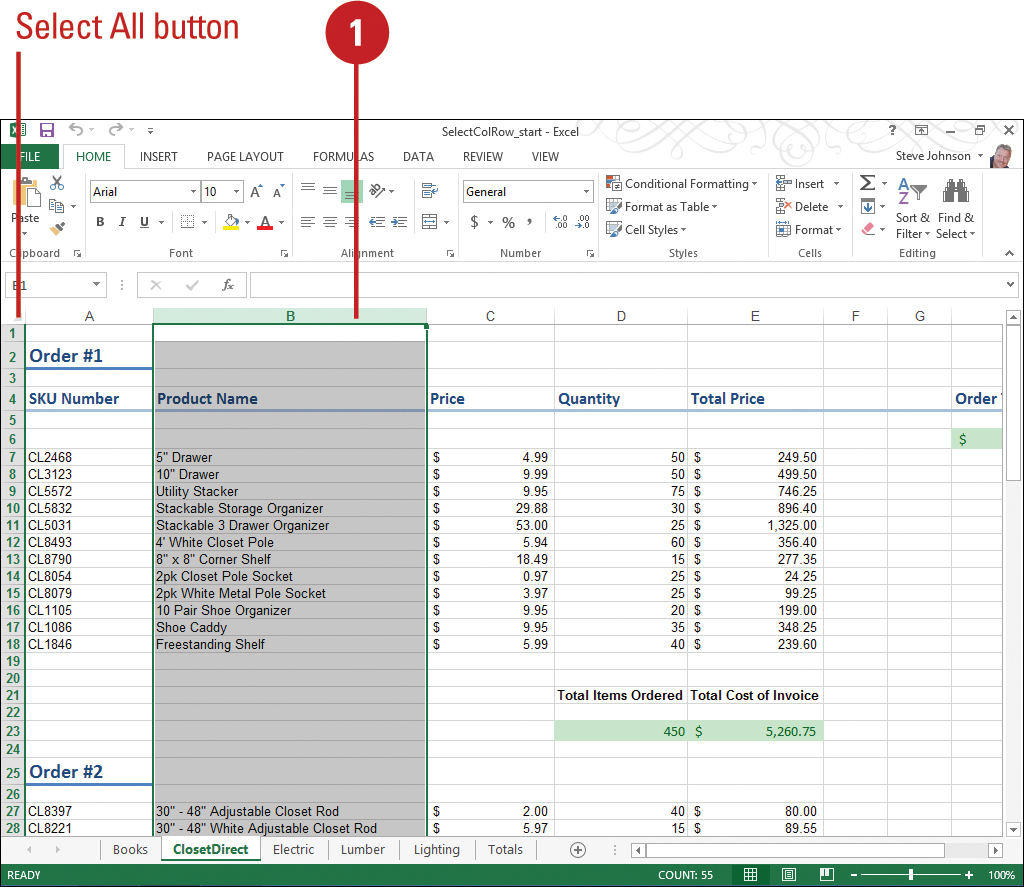This screenshot has height=887, width=1024.
Task: Toggle Bold formatting
Action: 100,222
